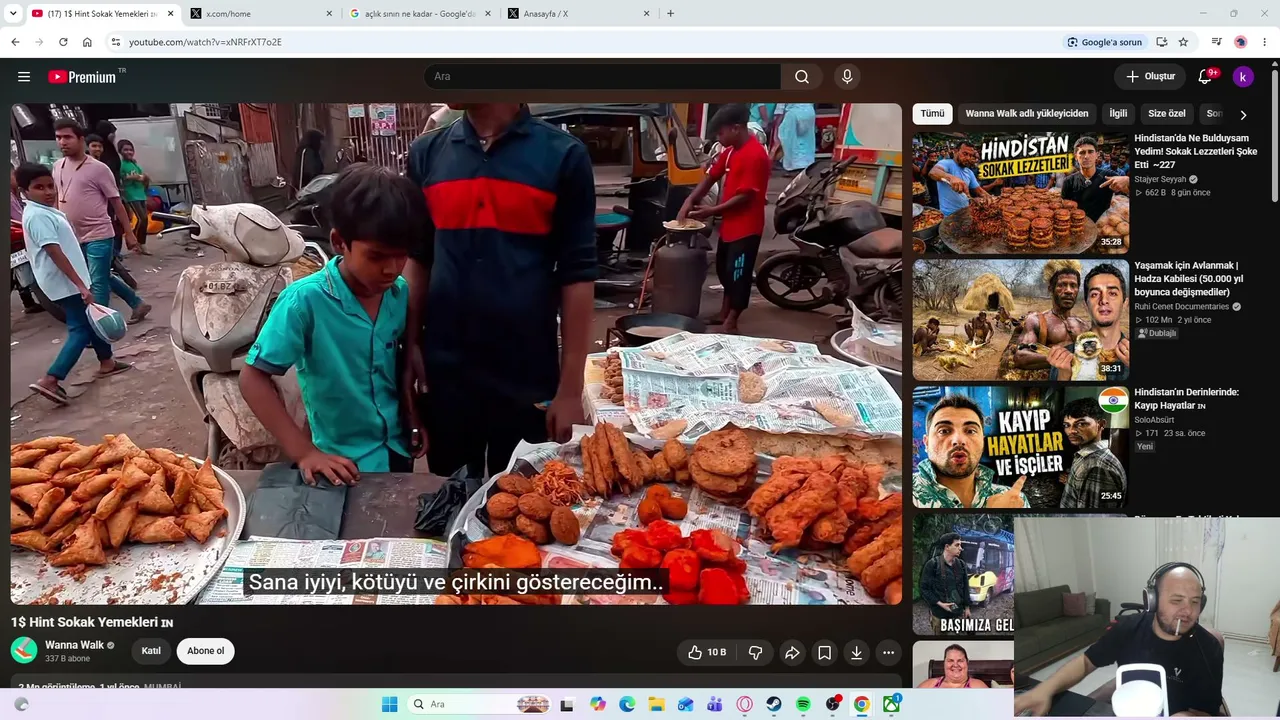Click the video player frame
The image size is (1280, 720).
click(456, 354)
